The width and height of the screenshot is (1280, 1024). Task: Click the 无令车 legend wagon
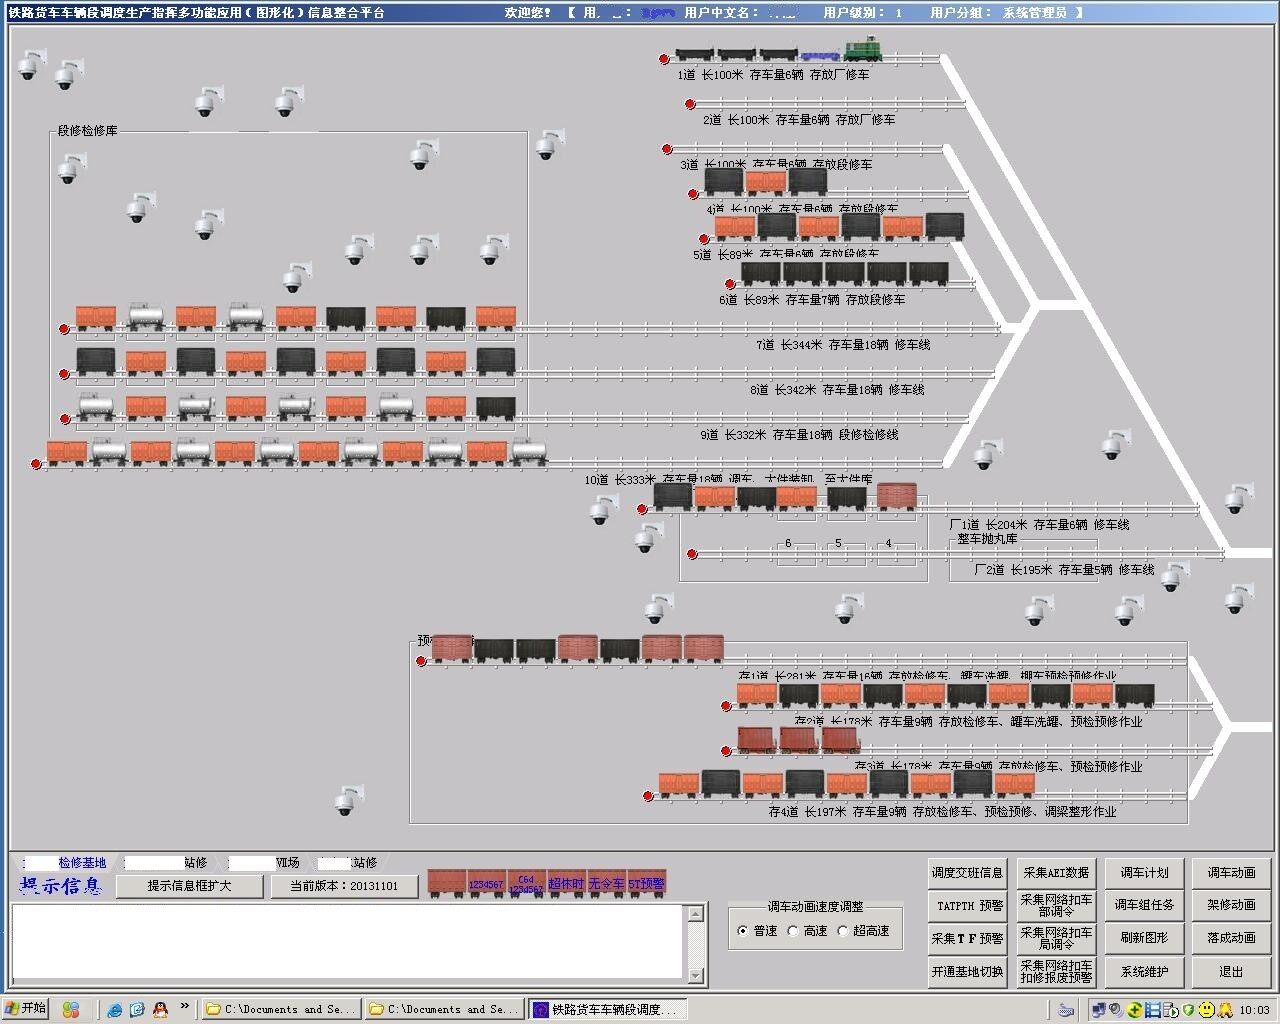606,883
